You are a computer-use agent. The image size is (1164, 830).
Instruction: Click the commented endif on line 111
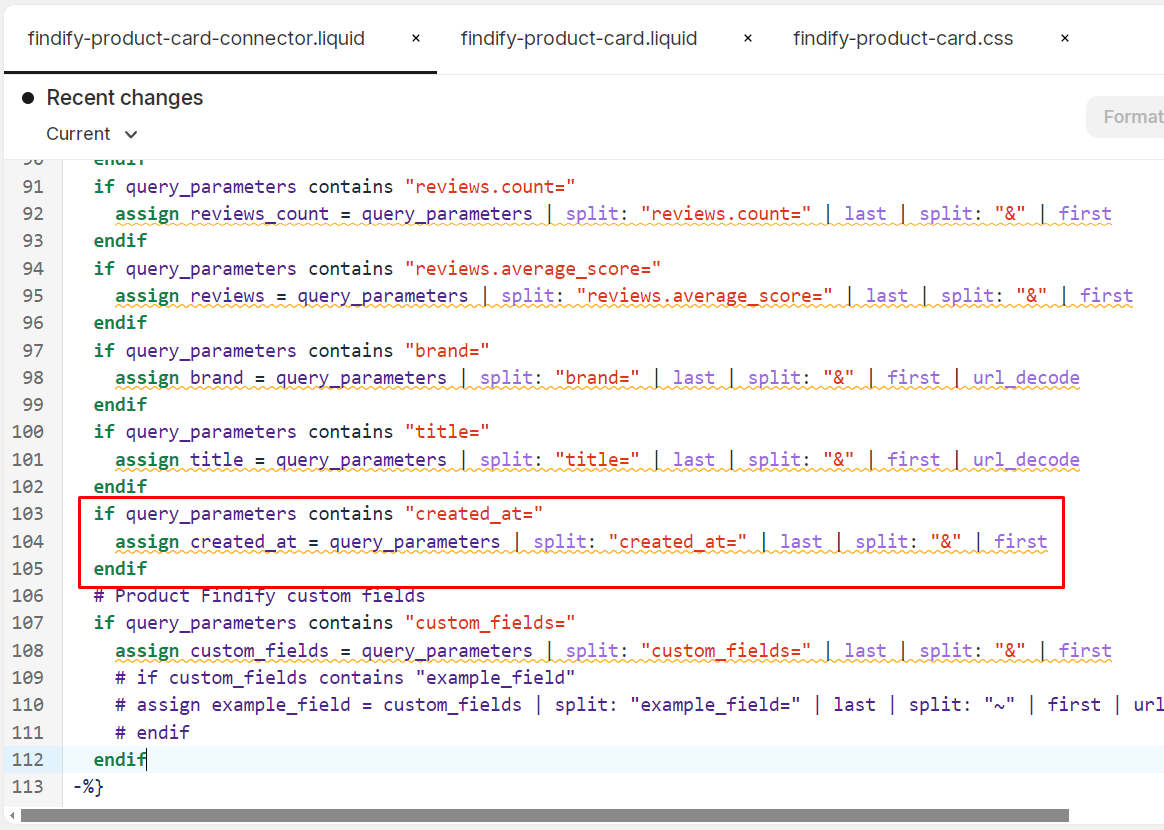152,733
